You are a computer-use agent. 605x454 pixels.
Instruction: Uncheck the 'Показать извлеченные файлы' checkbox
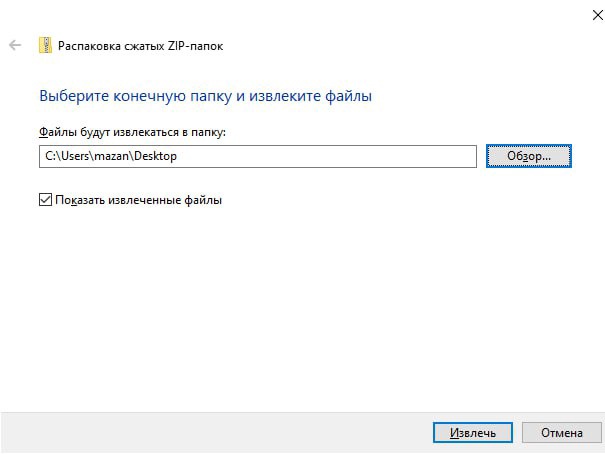pyautogui.click(x=45, y=200)
